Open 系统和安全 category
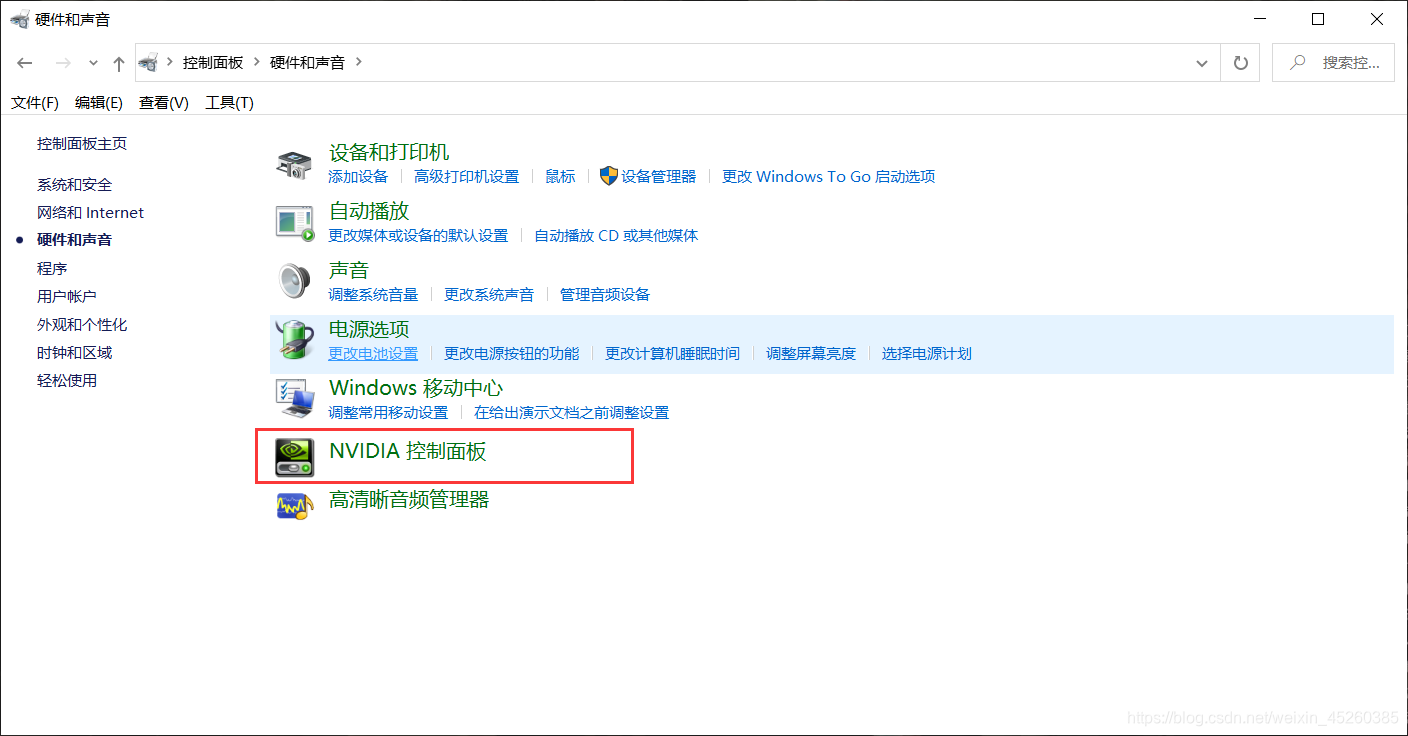 pyautogui.click(x=75, y=185)
